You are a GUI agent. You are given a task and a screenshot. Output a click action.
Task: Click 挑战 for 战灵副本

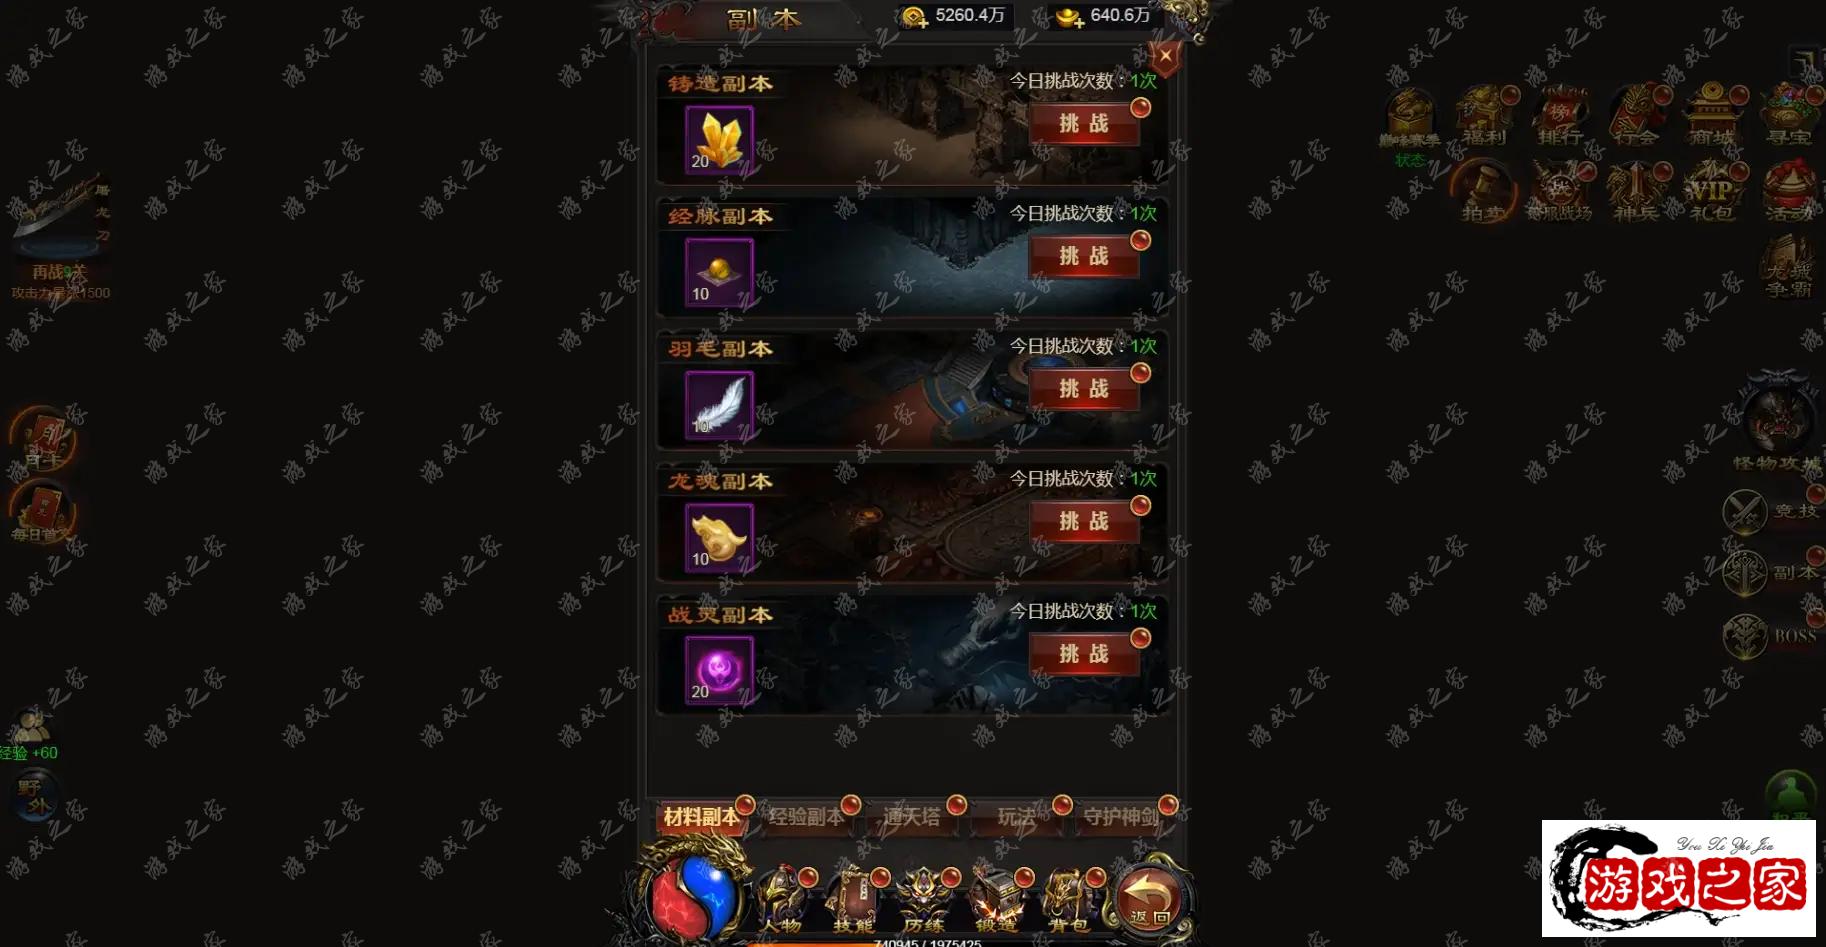(1084, 654)
